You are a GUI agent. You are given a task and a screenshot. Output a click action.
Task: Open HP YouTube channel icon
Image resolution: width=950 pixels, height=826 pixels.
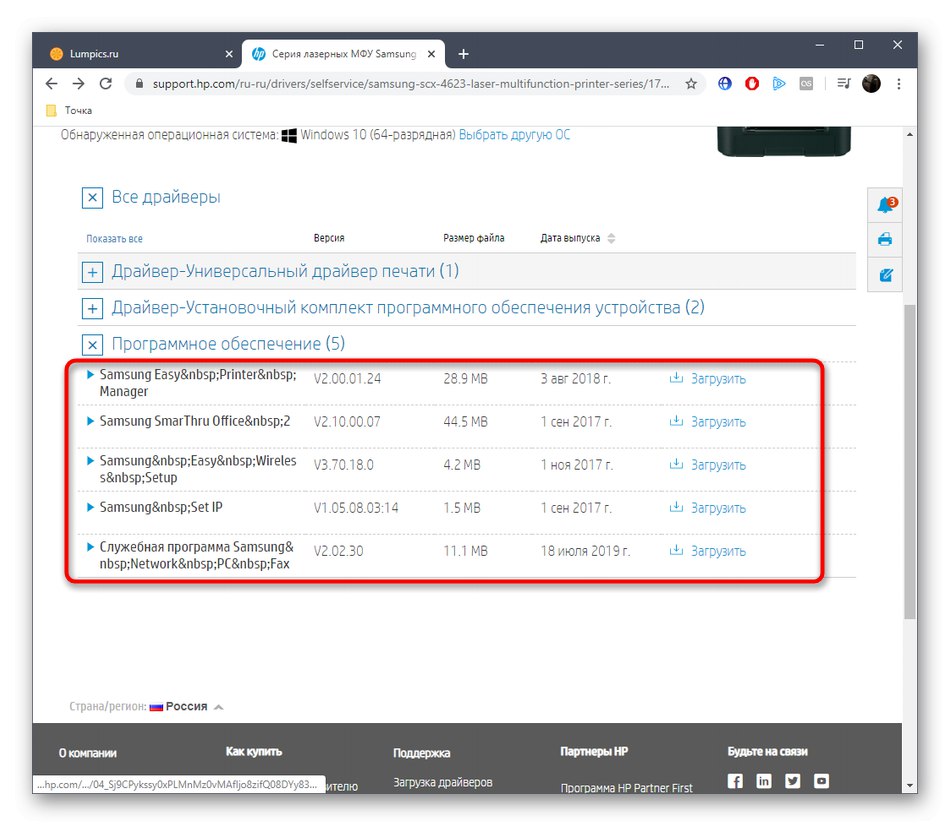click(x=822, y=781)
